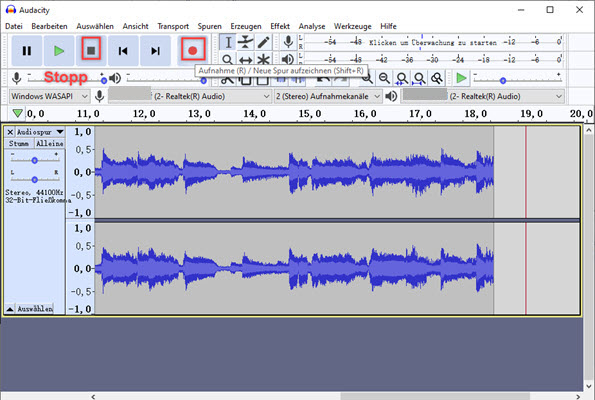Open the Bearbeiten menu
The width and height of the screenshot is (595, 400).
[49, 26]
